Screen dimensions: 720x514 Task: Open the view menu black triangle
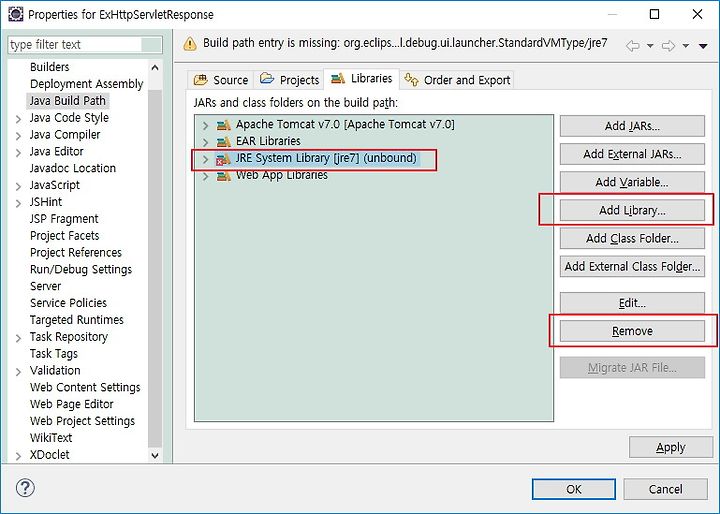click(703, 46)
